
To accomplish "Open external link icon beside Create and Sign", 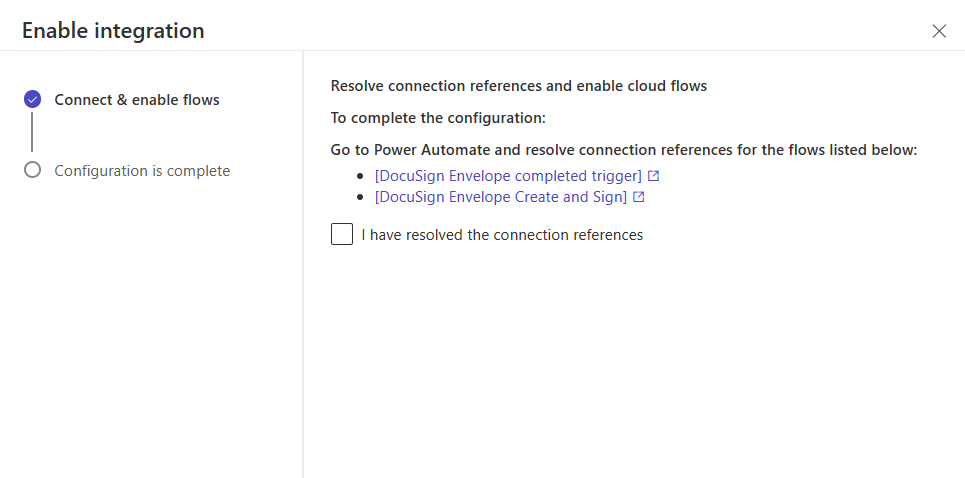I will [x=638, y=197].
